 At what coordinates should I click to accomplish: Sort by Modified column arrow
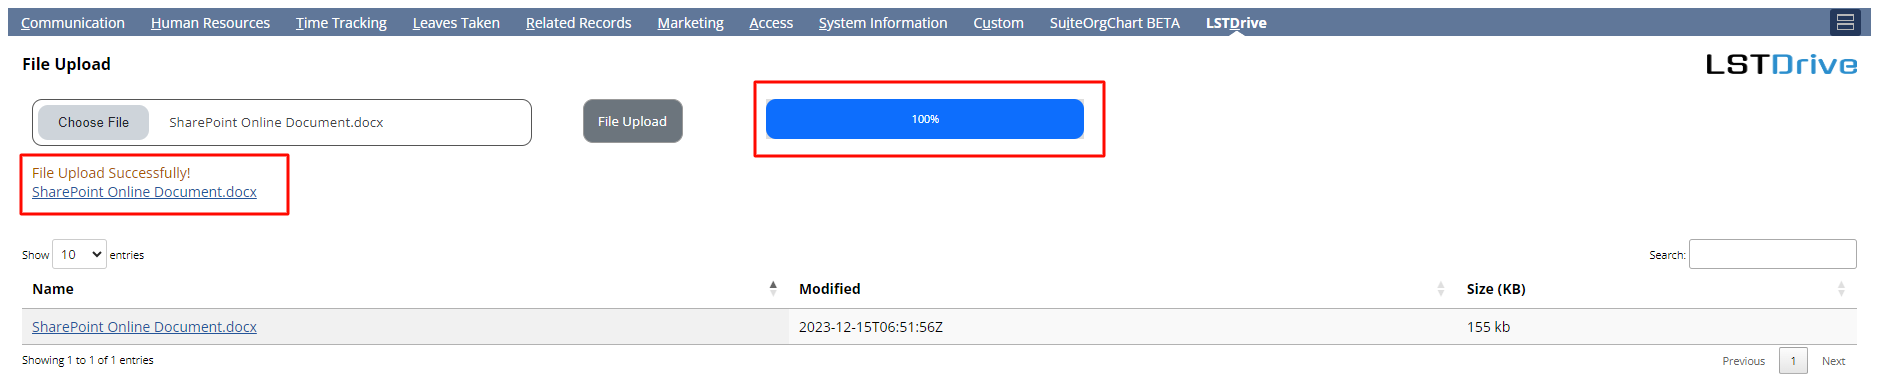pos(1441,288)
